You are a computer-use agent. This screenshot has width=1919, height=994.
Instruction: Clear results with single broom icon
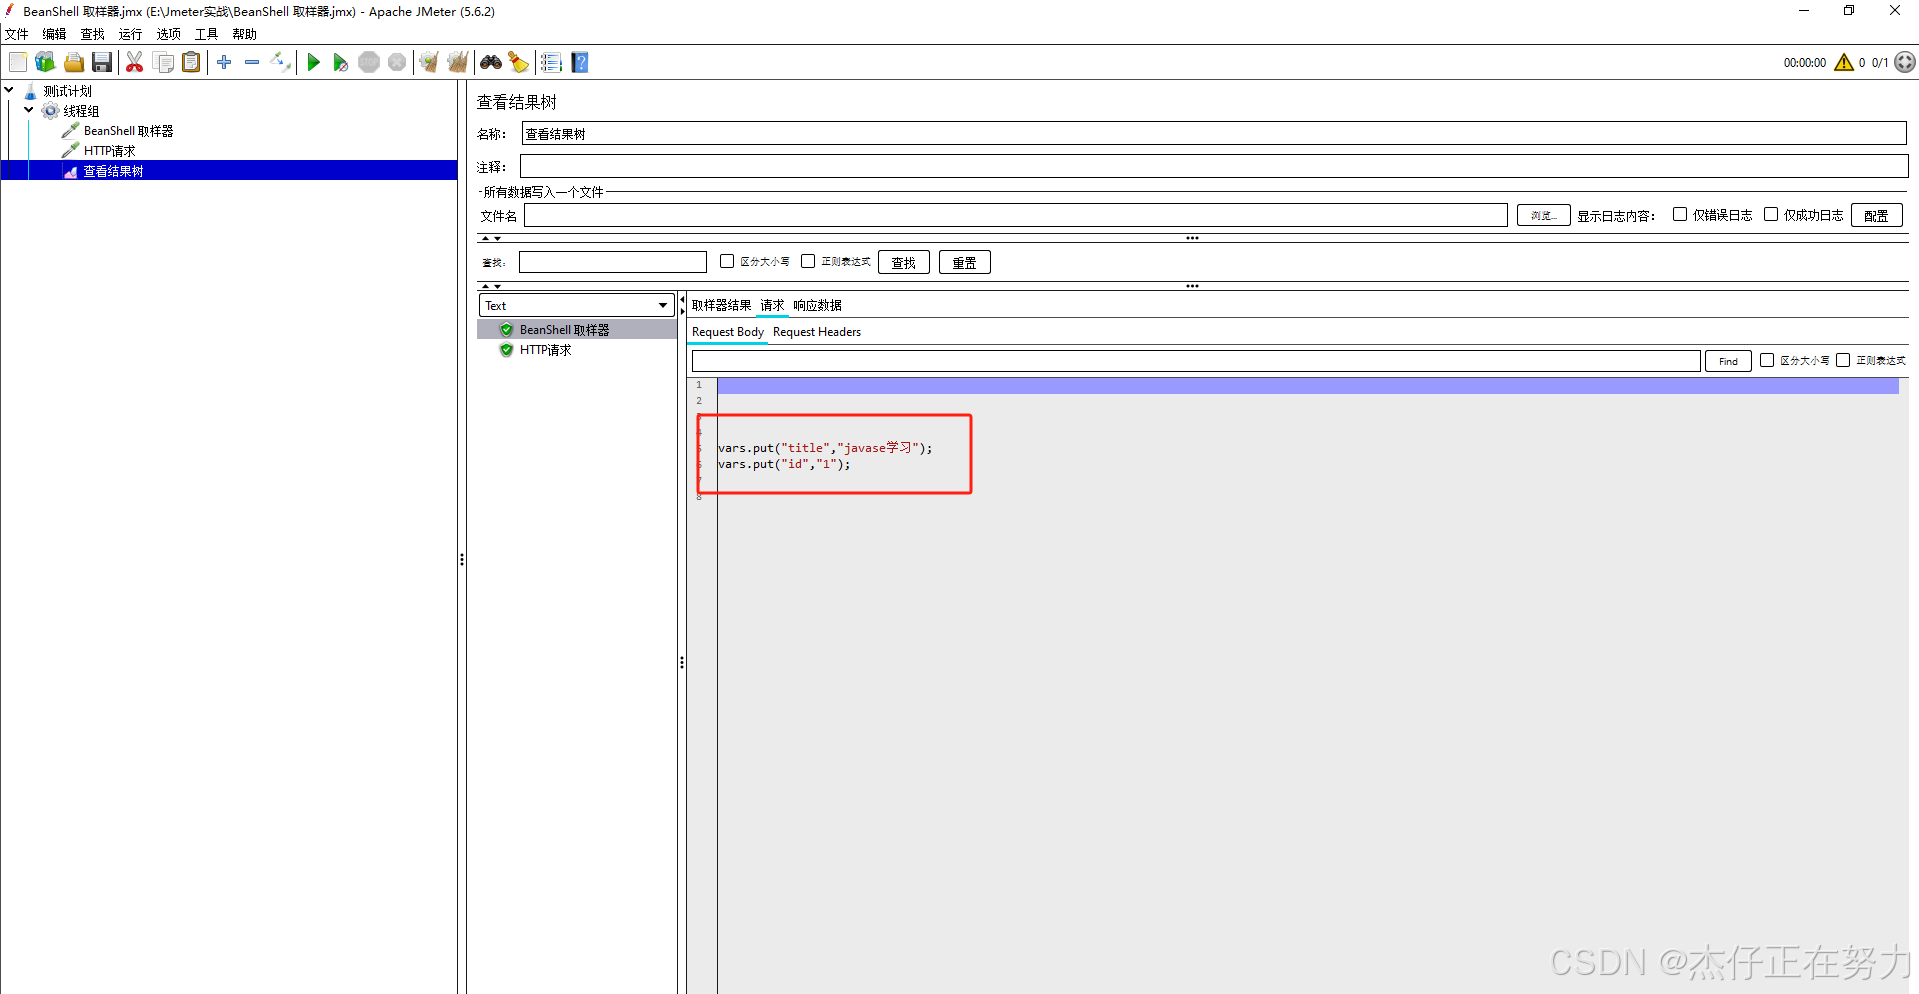click(429, 62)
